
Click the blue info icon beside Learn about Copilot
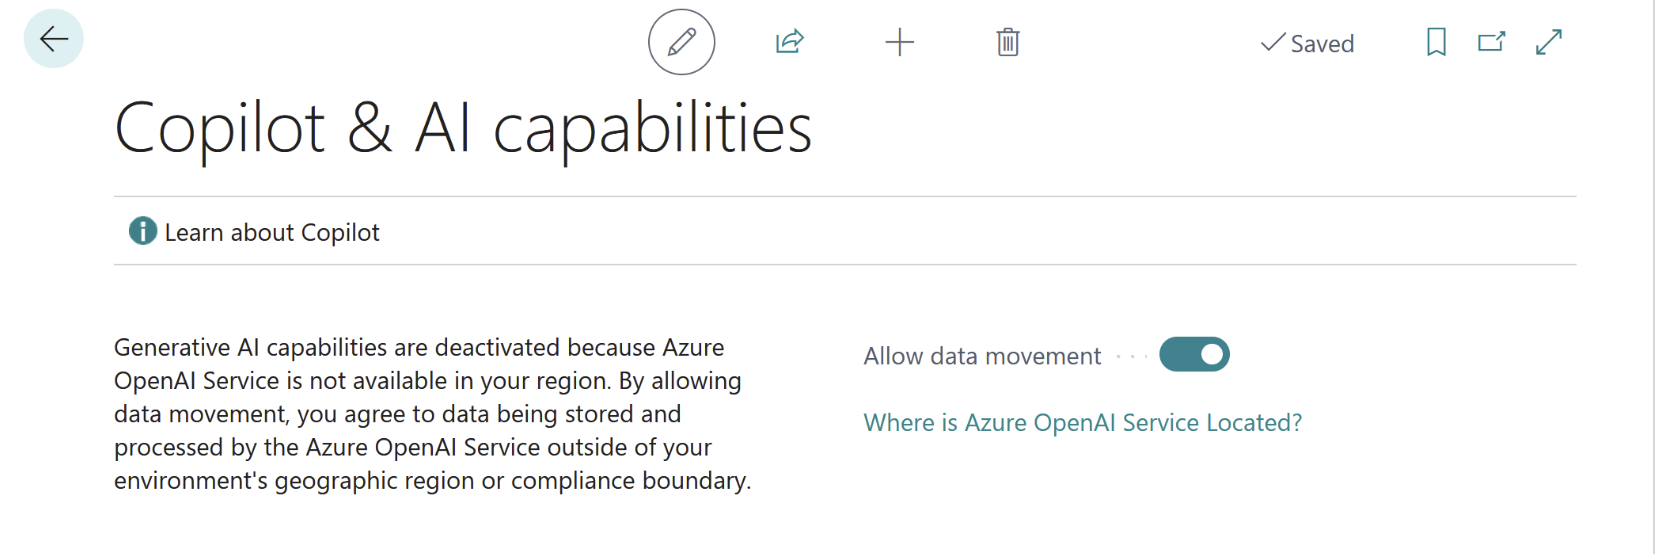click(x=143, y=231)
